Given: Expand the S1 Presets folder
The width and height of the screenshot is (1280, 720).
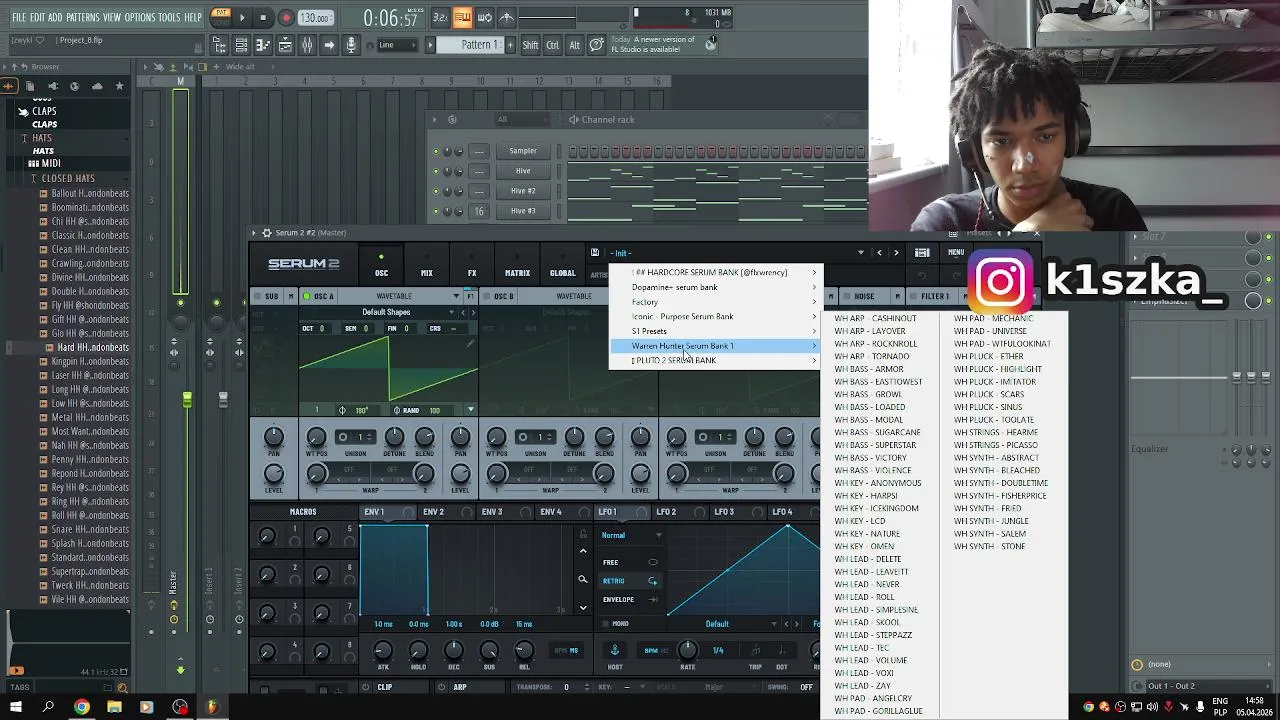Looking at the screenshot, I should click(715, 331).
